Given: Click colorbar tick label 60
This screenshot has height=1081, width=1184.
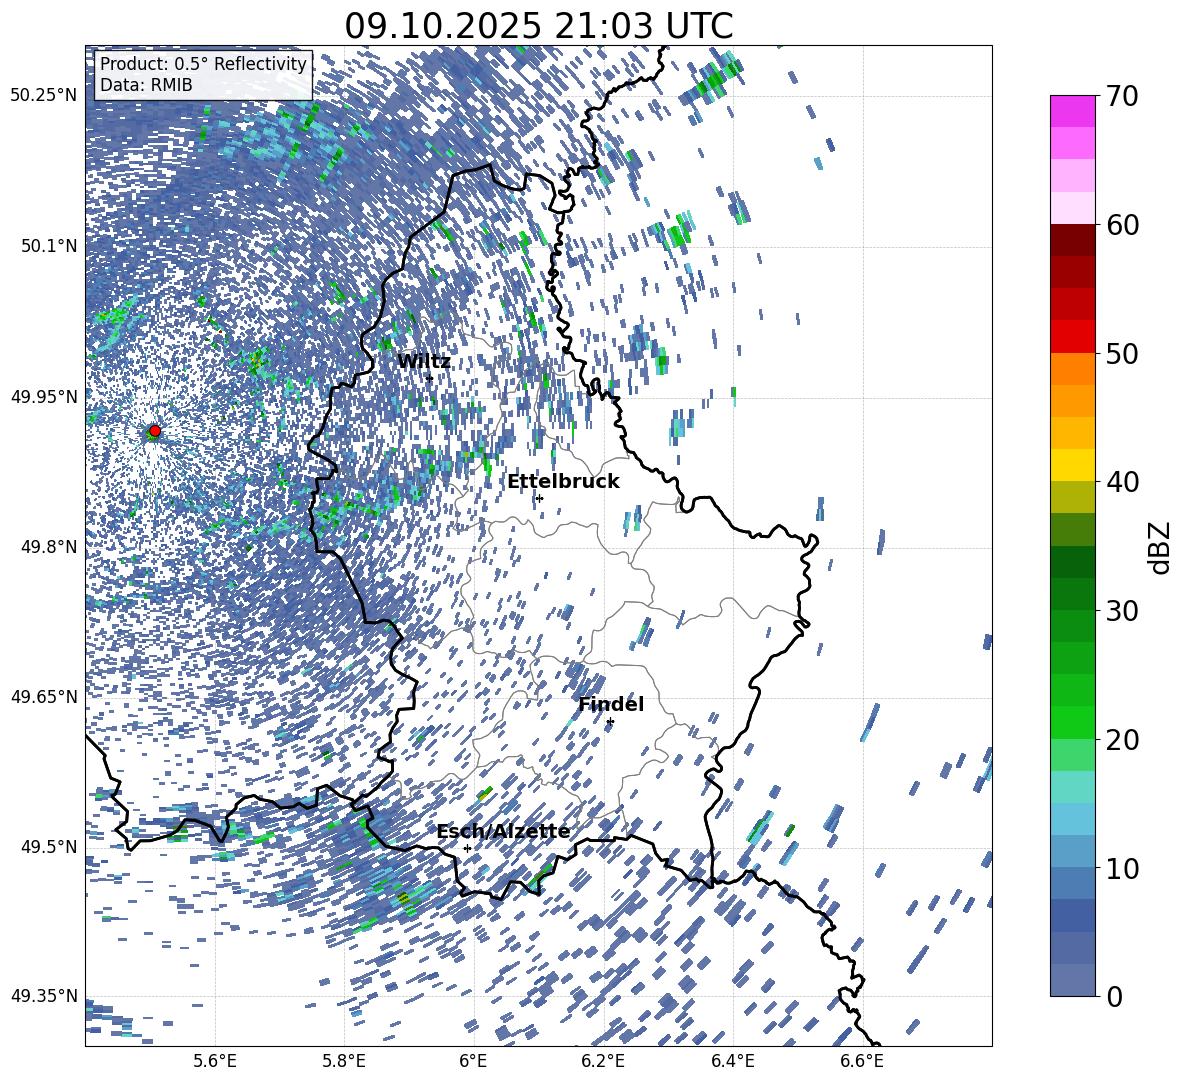Looking at the screenshot, I should coord(1122,225).
